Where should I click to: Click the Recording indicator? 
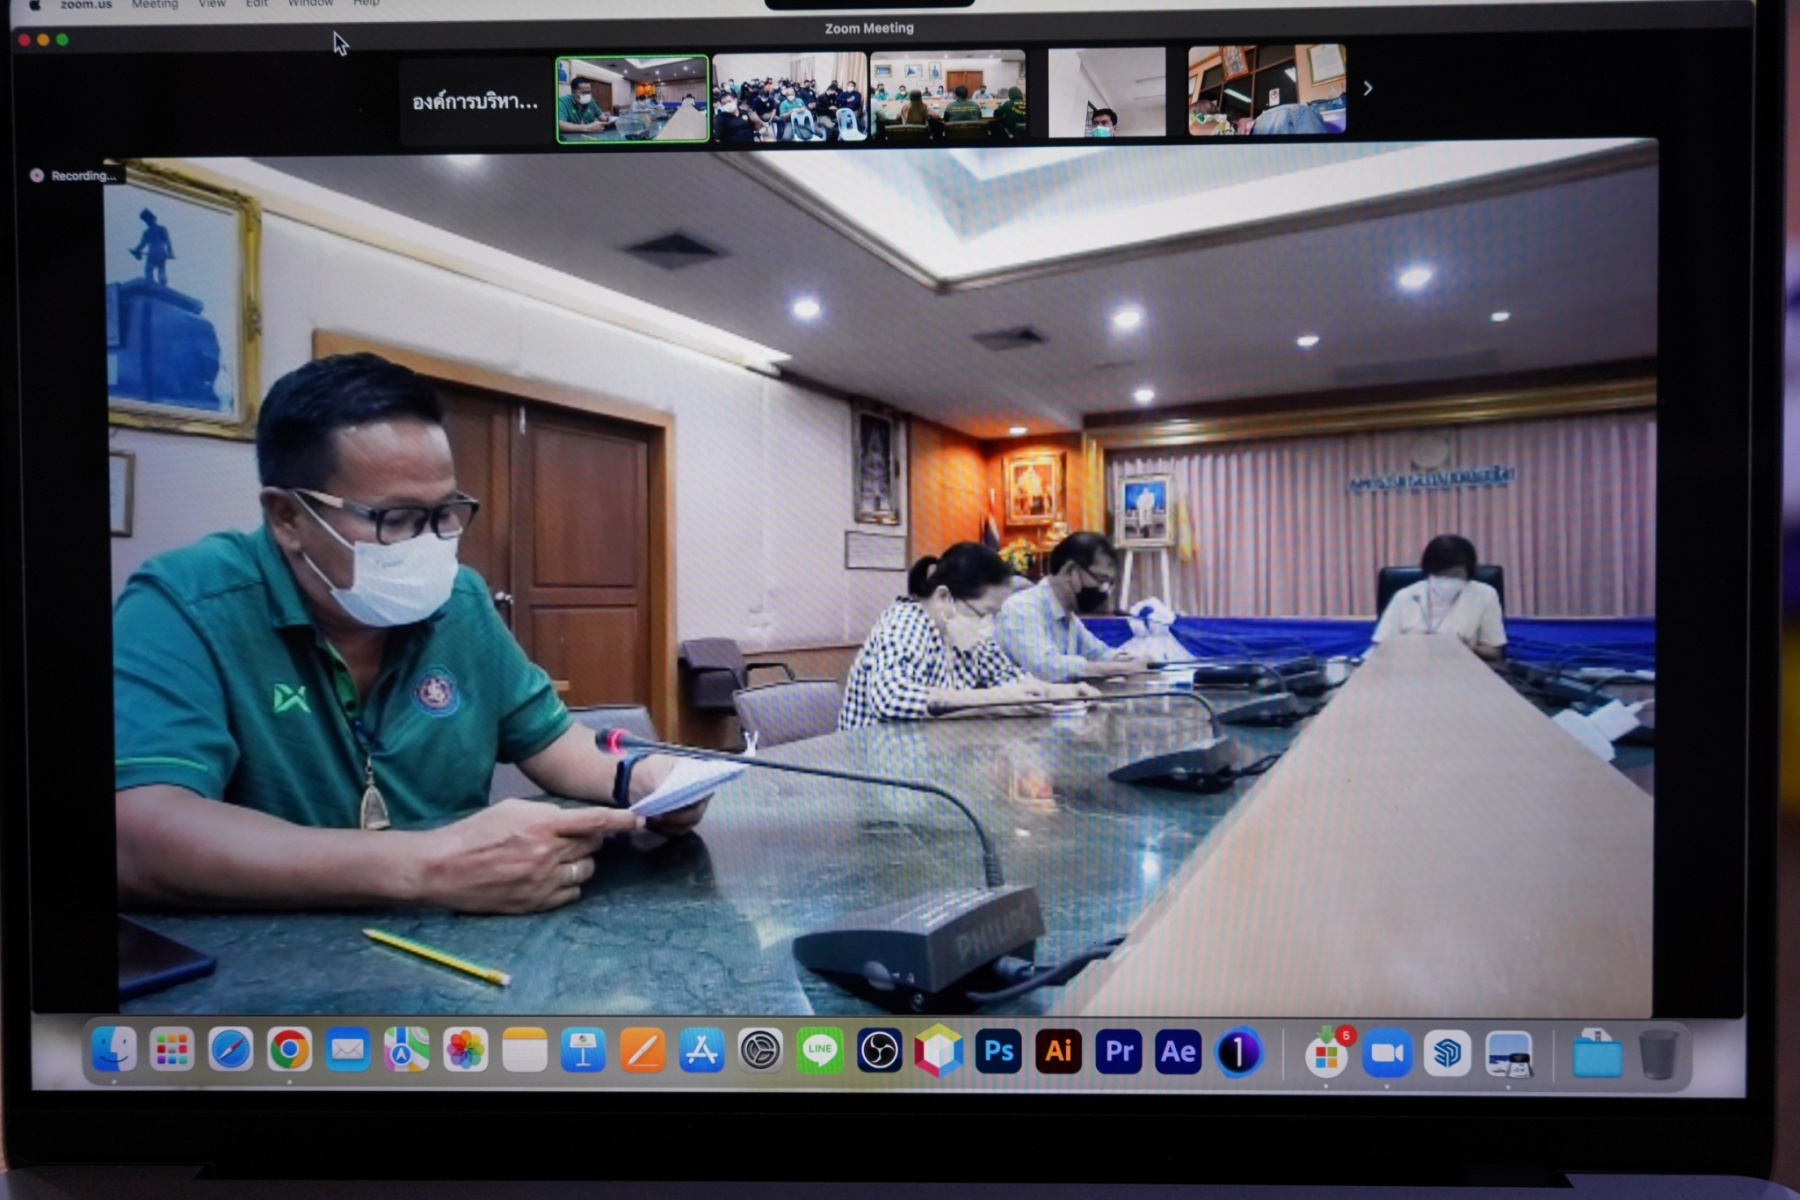point(75,176)
